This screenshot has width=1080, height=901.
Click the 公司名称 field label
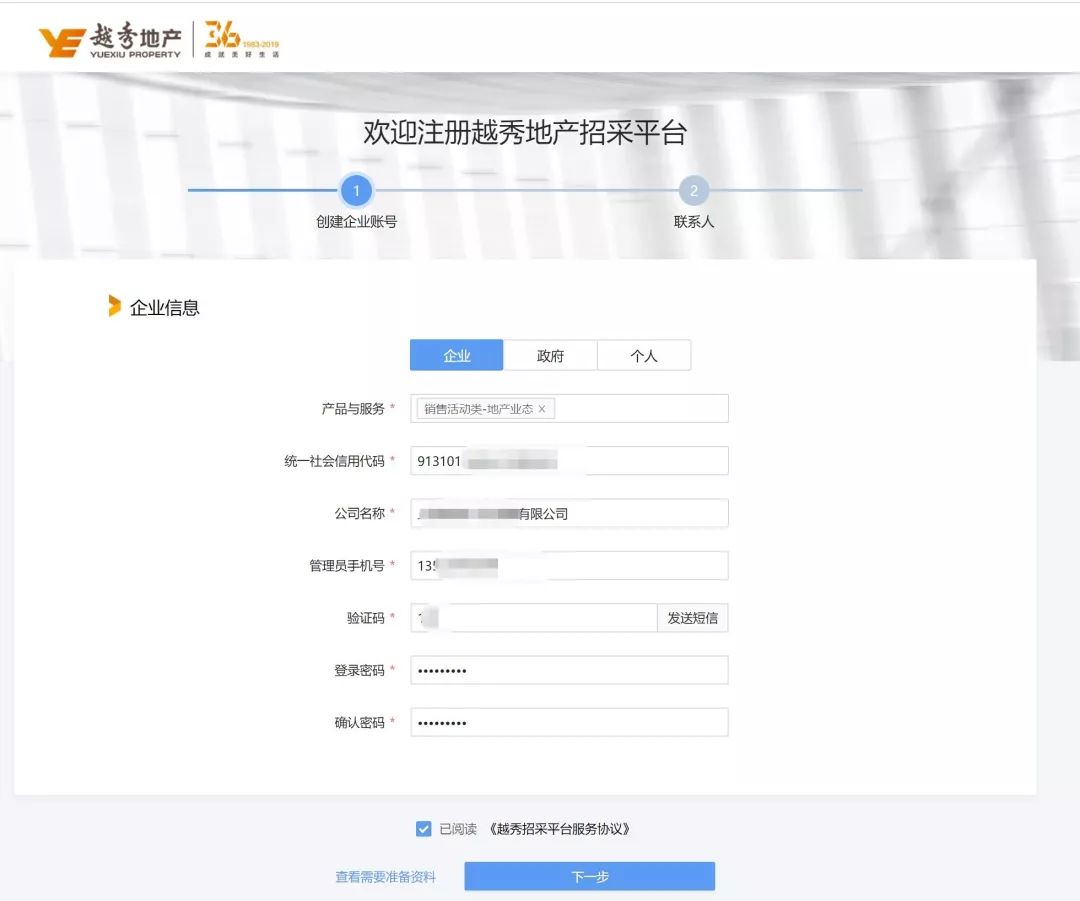(x=360, y=513)
